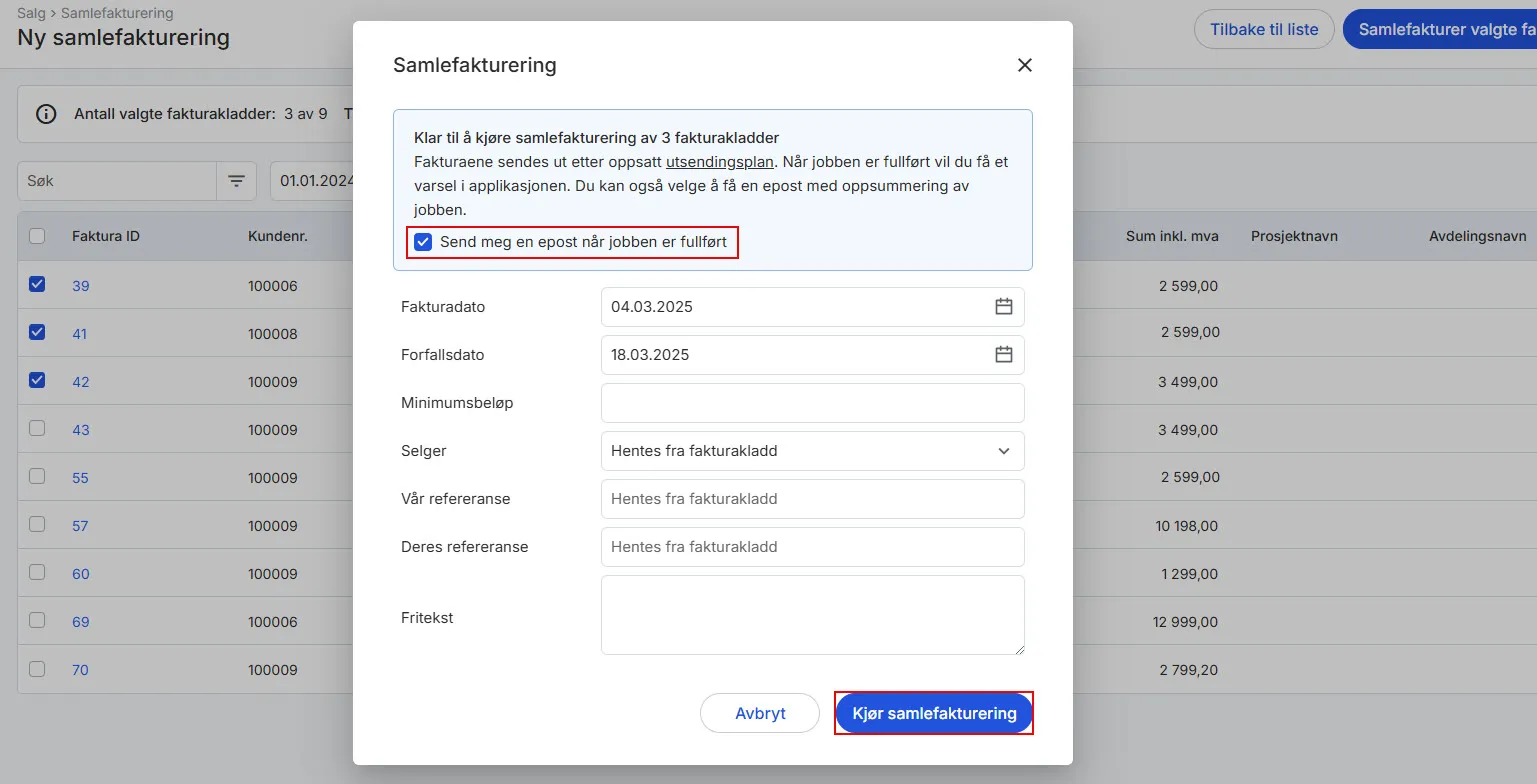The image size is (1537, 784).
Task: Click Tilbake til liste
Action: 1263,29
